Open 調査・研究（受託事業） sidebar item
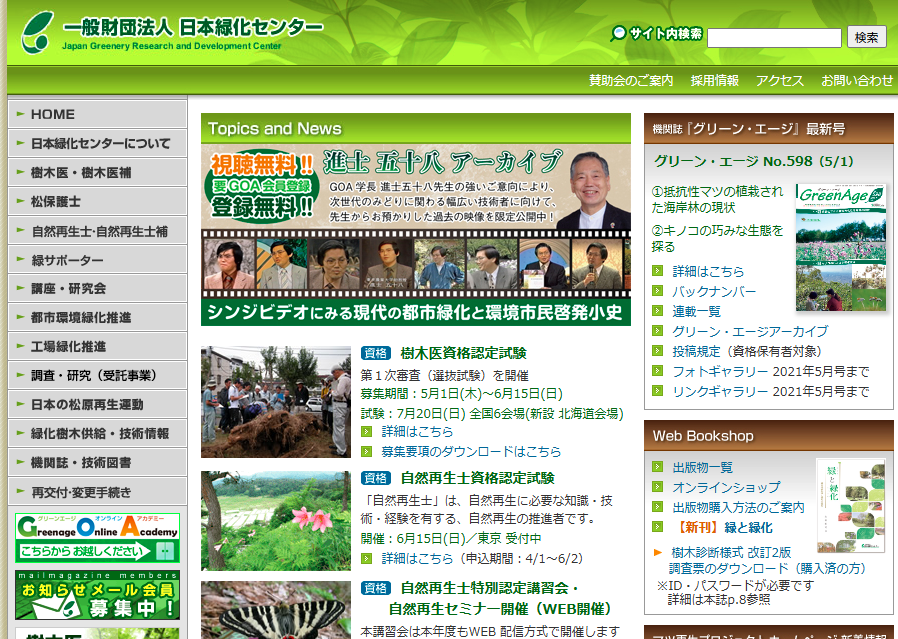898x639 pixels. pyautogui.click(x=97, y=376)
